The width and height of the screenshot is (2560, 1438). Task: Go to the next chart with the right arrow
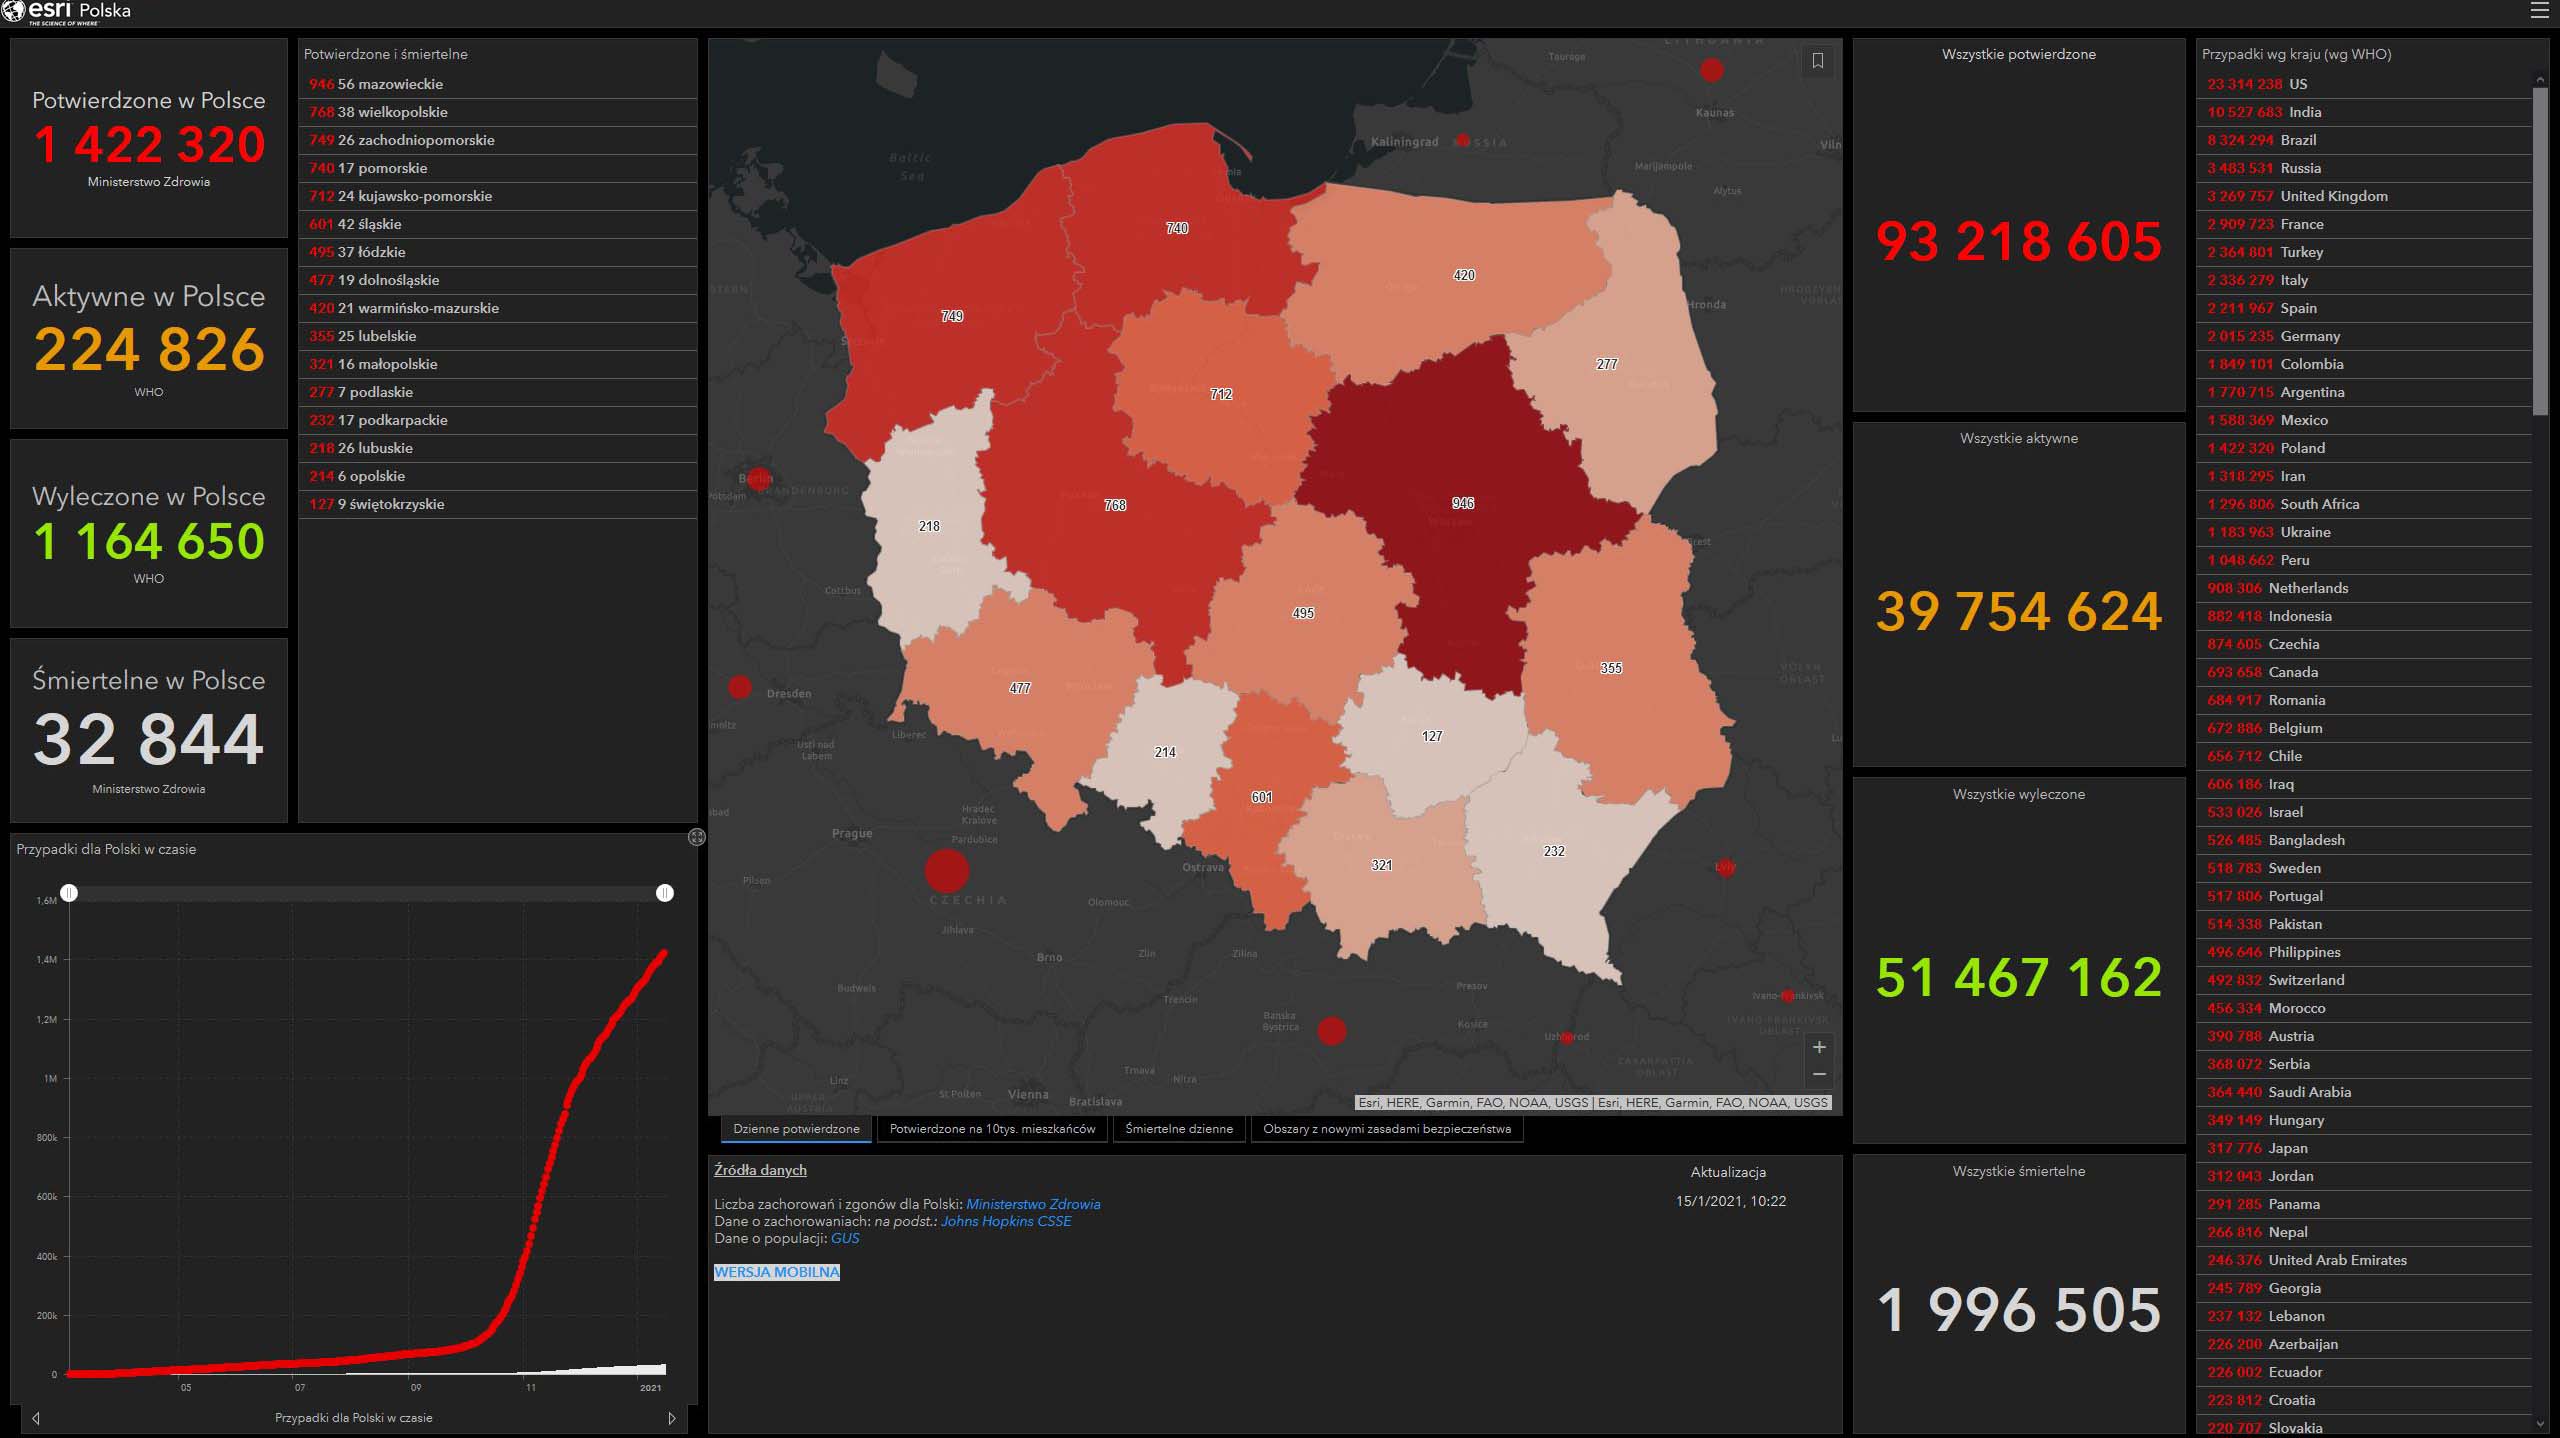click(672, 1418)
